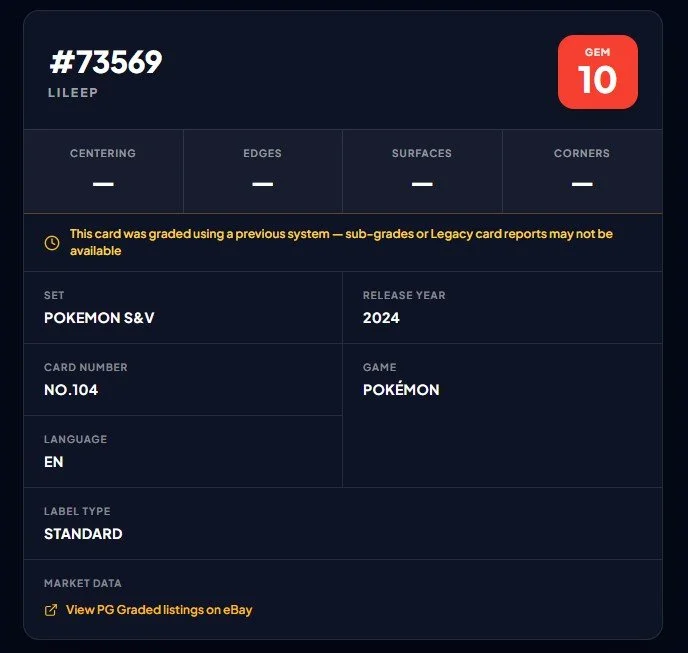688x653 pixels.
Task: Click the clock icon in the legacy notice
Action: [52, 243]
